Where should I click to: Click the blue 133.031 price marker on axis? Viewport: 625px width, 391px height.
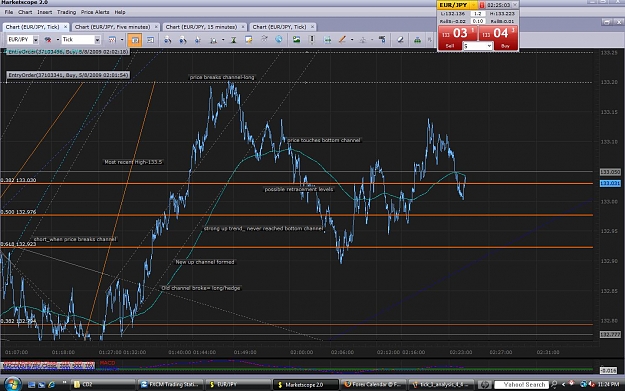click(610, 183)
